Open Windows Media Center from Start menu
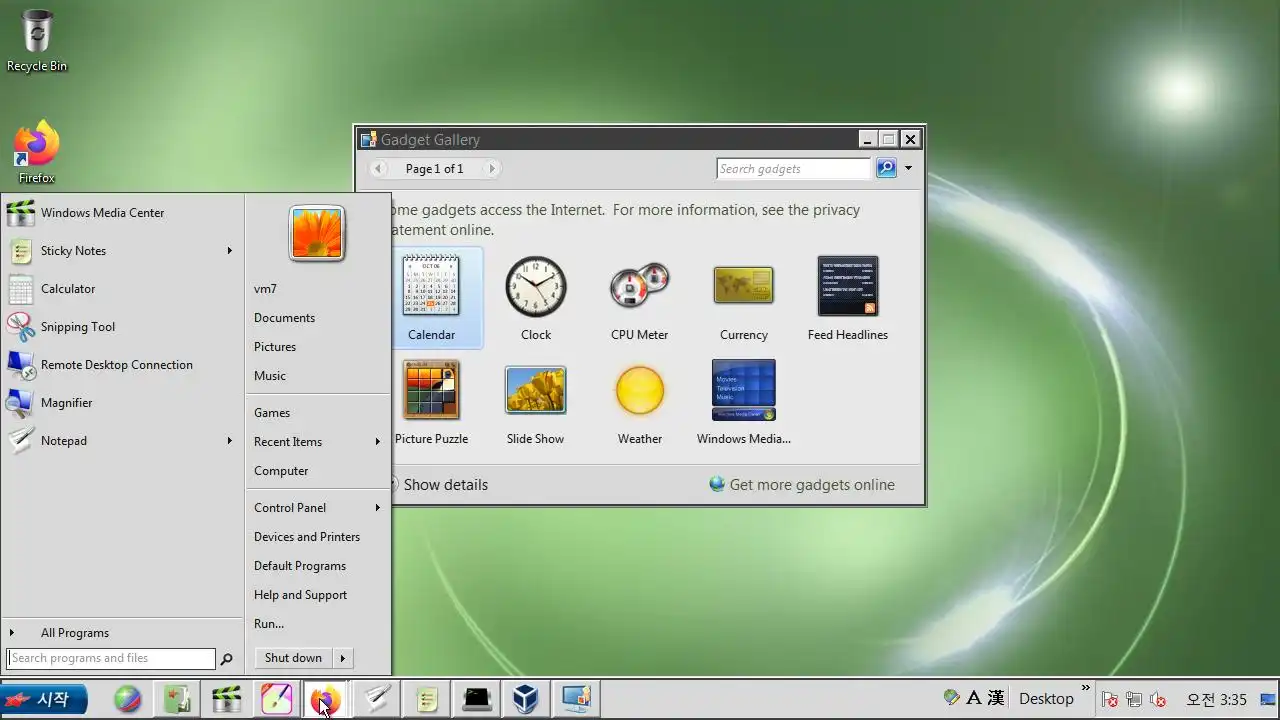 122,213
